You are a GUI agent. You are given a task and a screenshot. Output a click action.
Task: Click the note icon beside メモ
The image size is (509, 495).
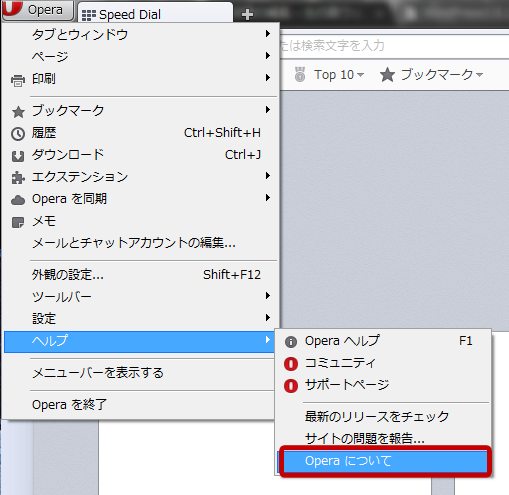(18, 222)
